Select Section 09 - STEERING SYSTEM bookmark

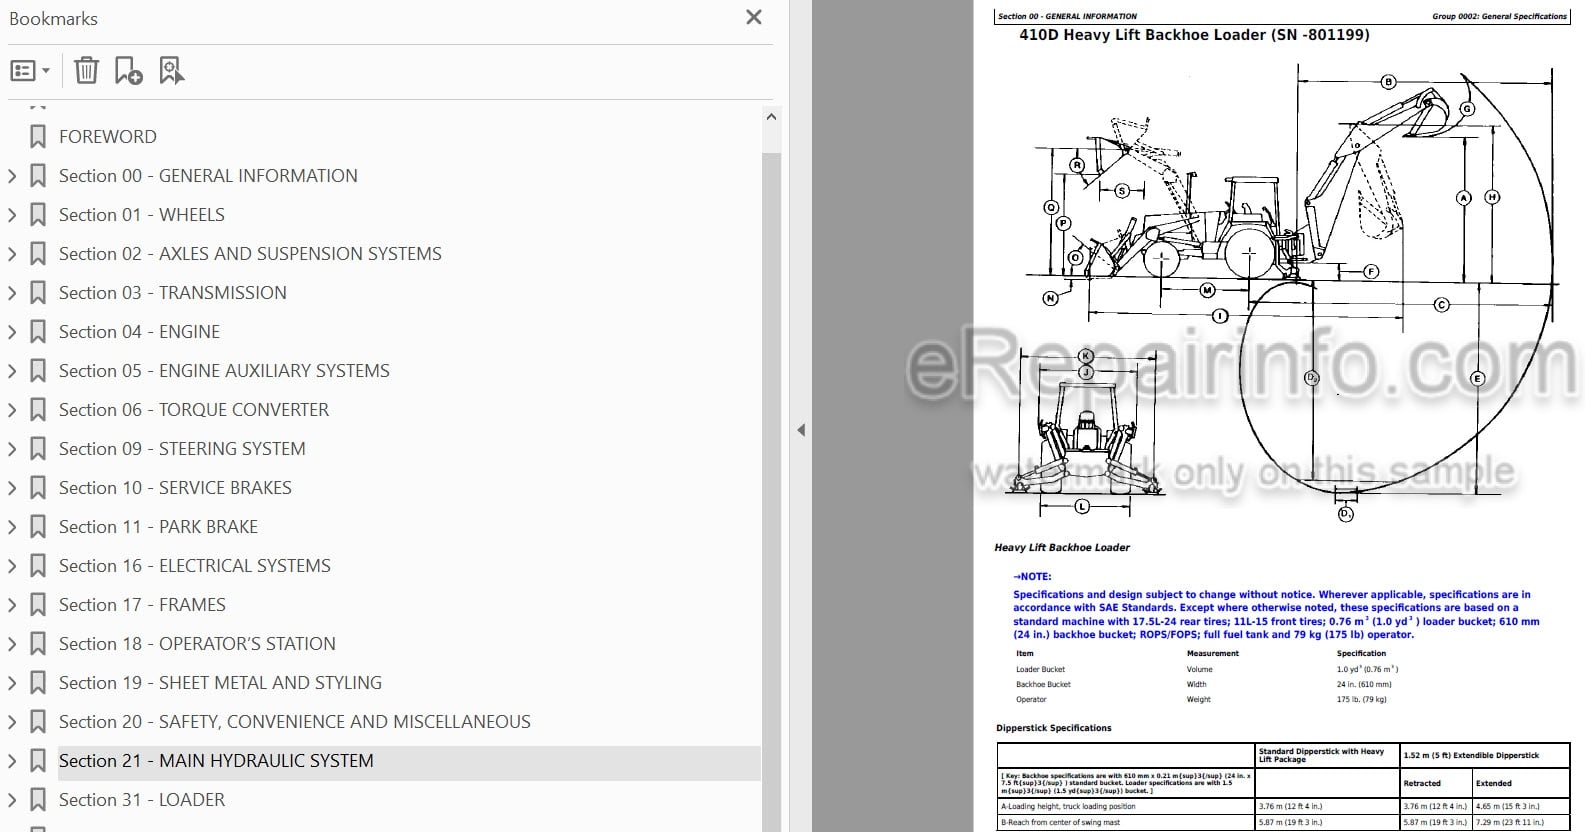pos(182,449)
